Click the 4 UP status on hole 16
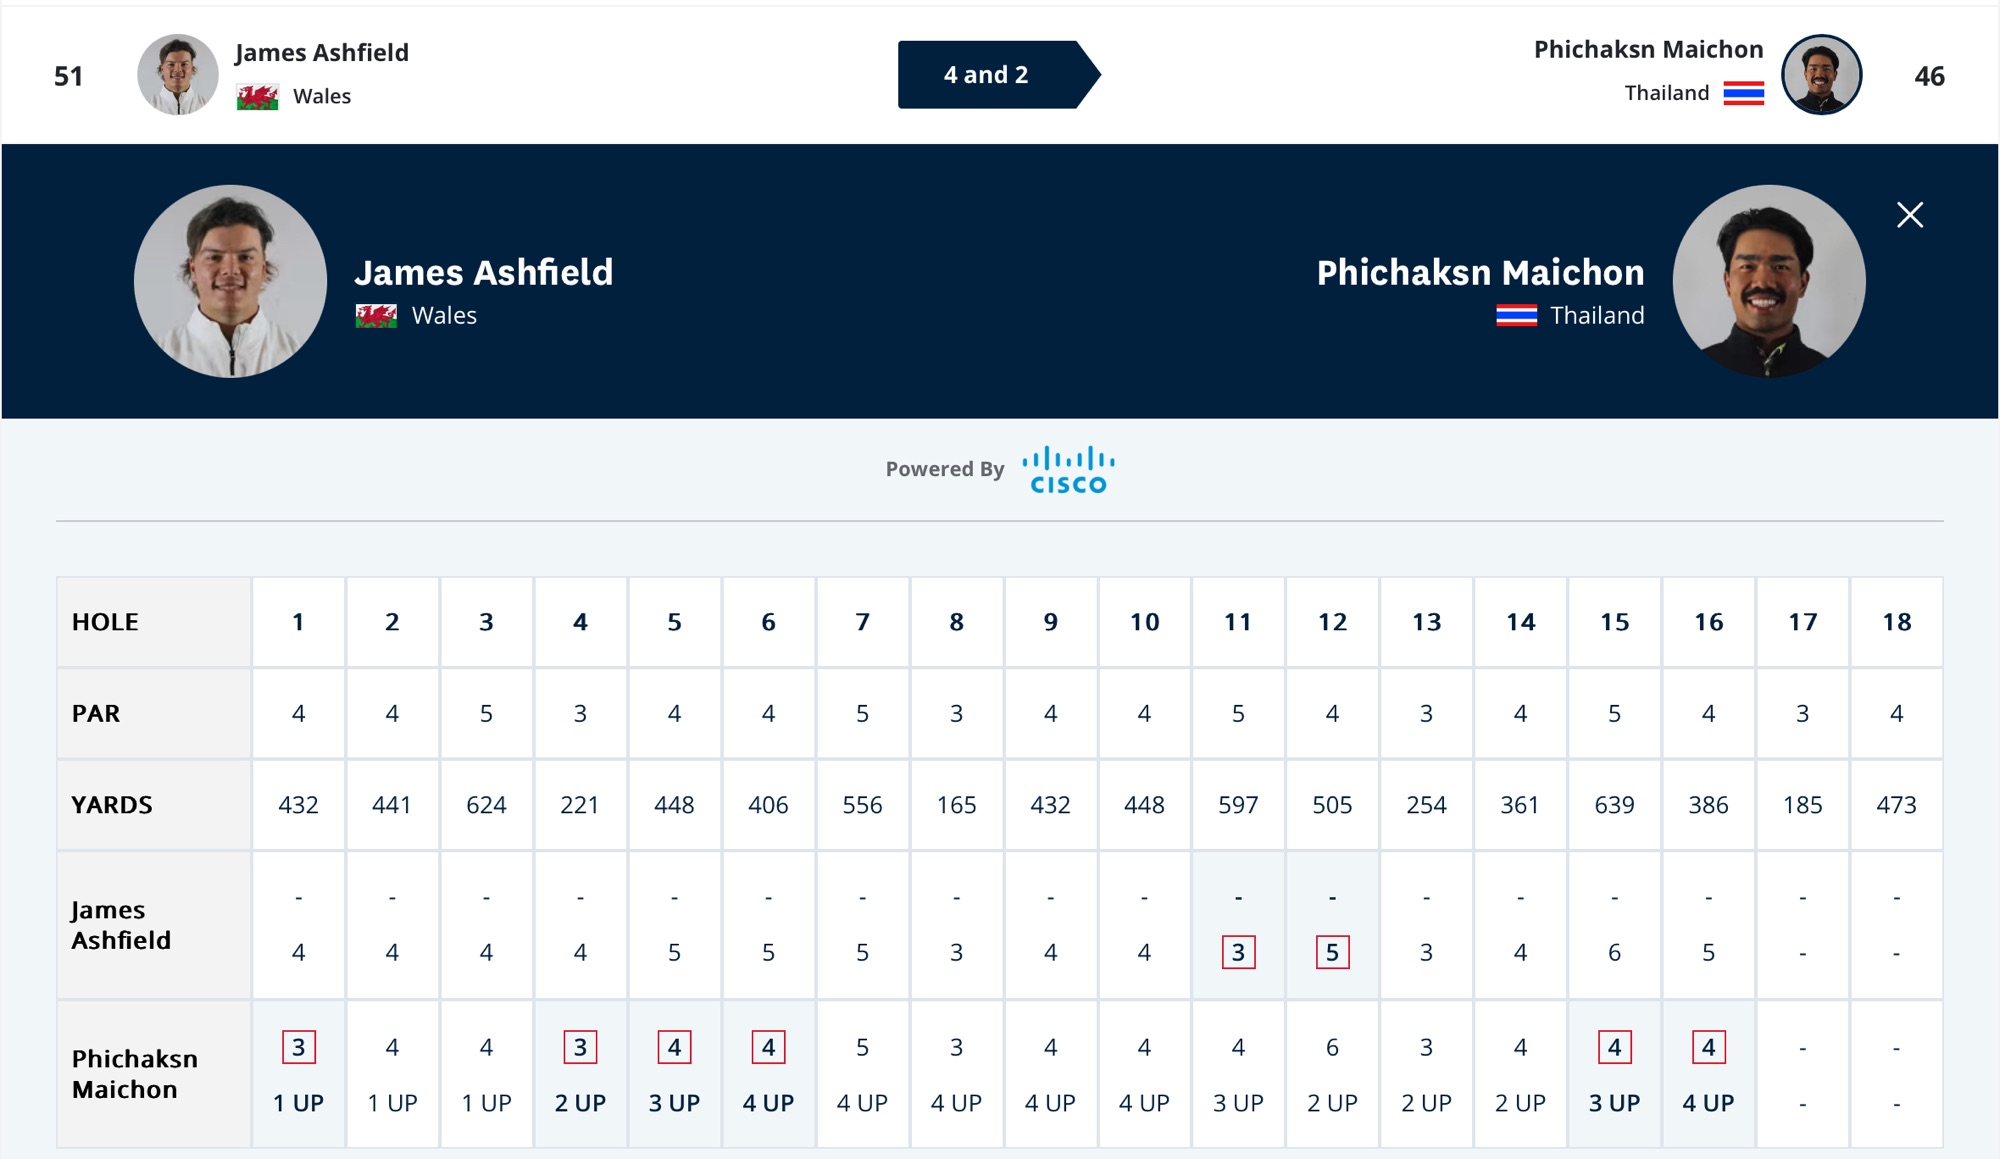This screenshot has height=1159, width=2000. [1708, 1103]
